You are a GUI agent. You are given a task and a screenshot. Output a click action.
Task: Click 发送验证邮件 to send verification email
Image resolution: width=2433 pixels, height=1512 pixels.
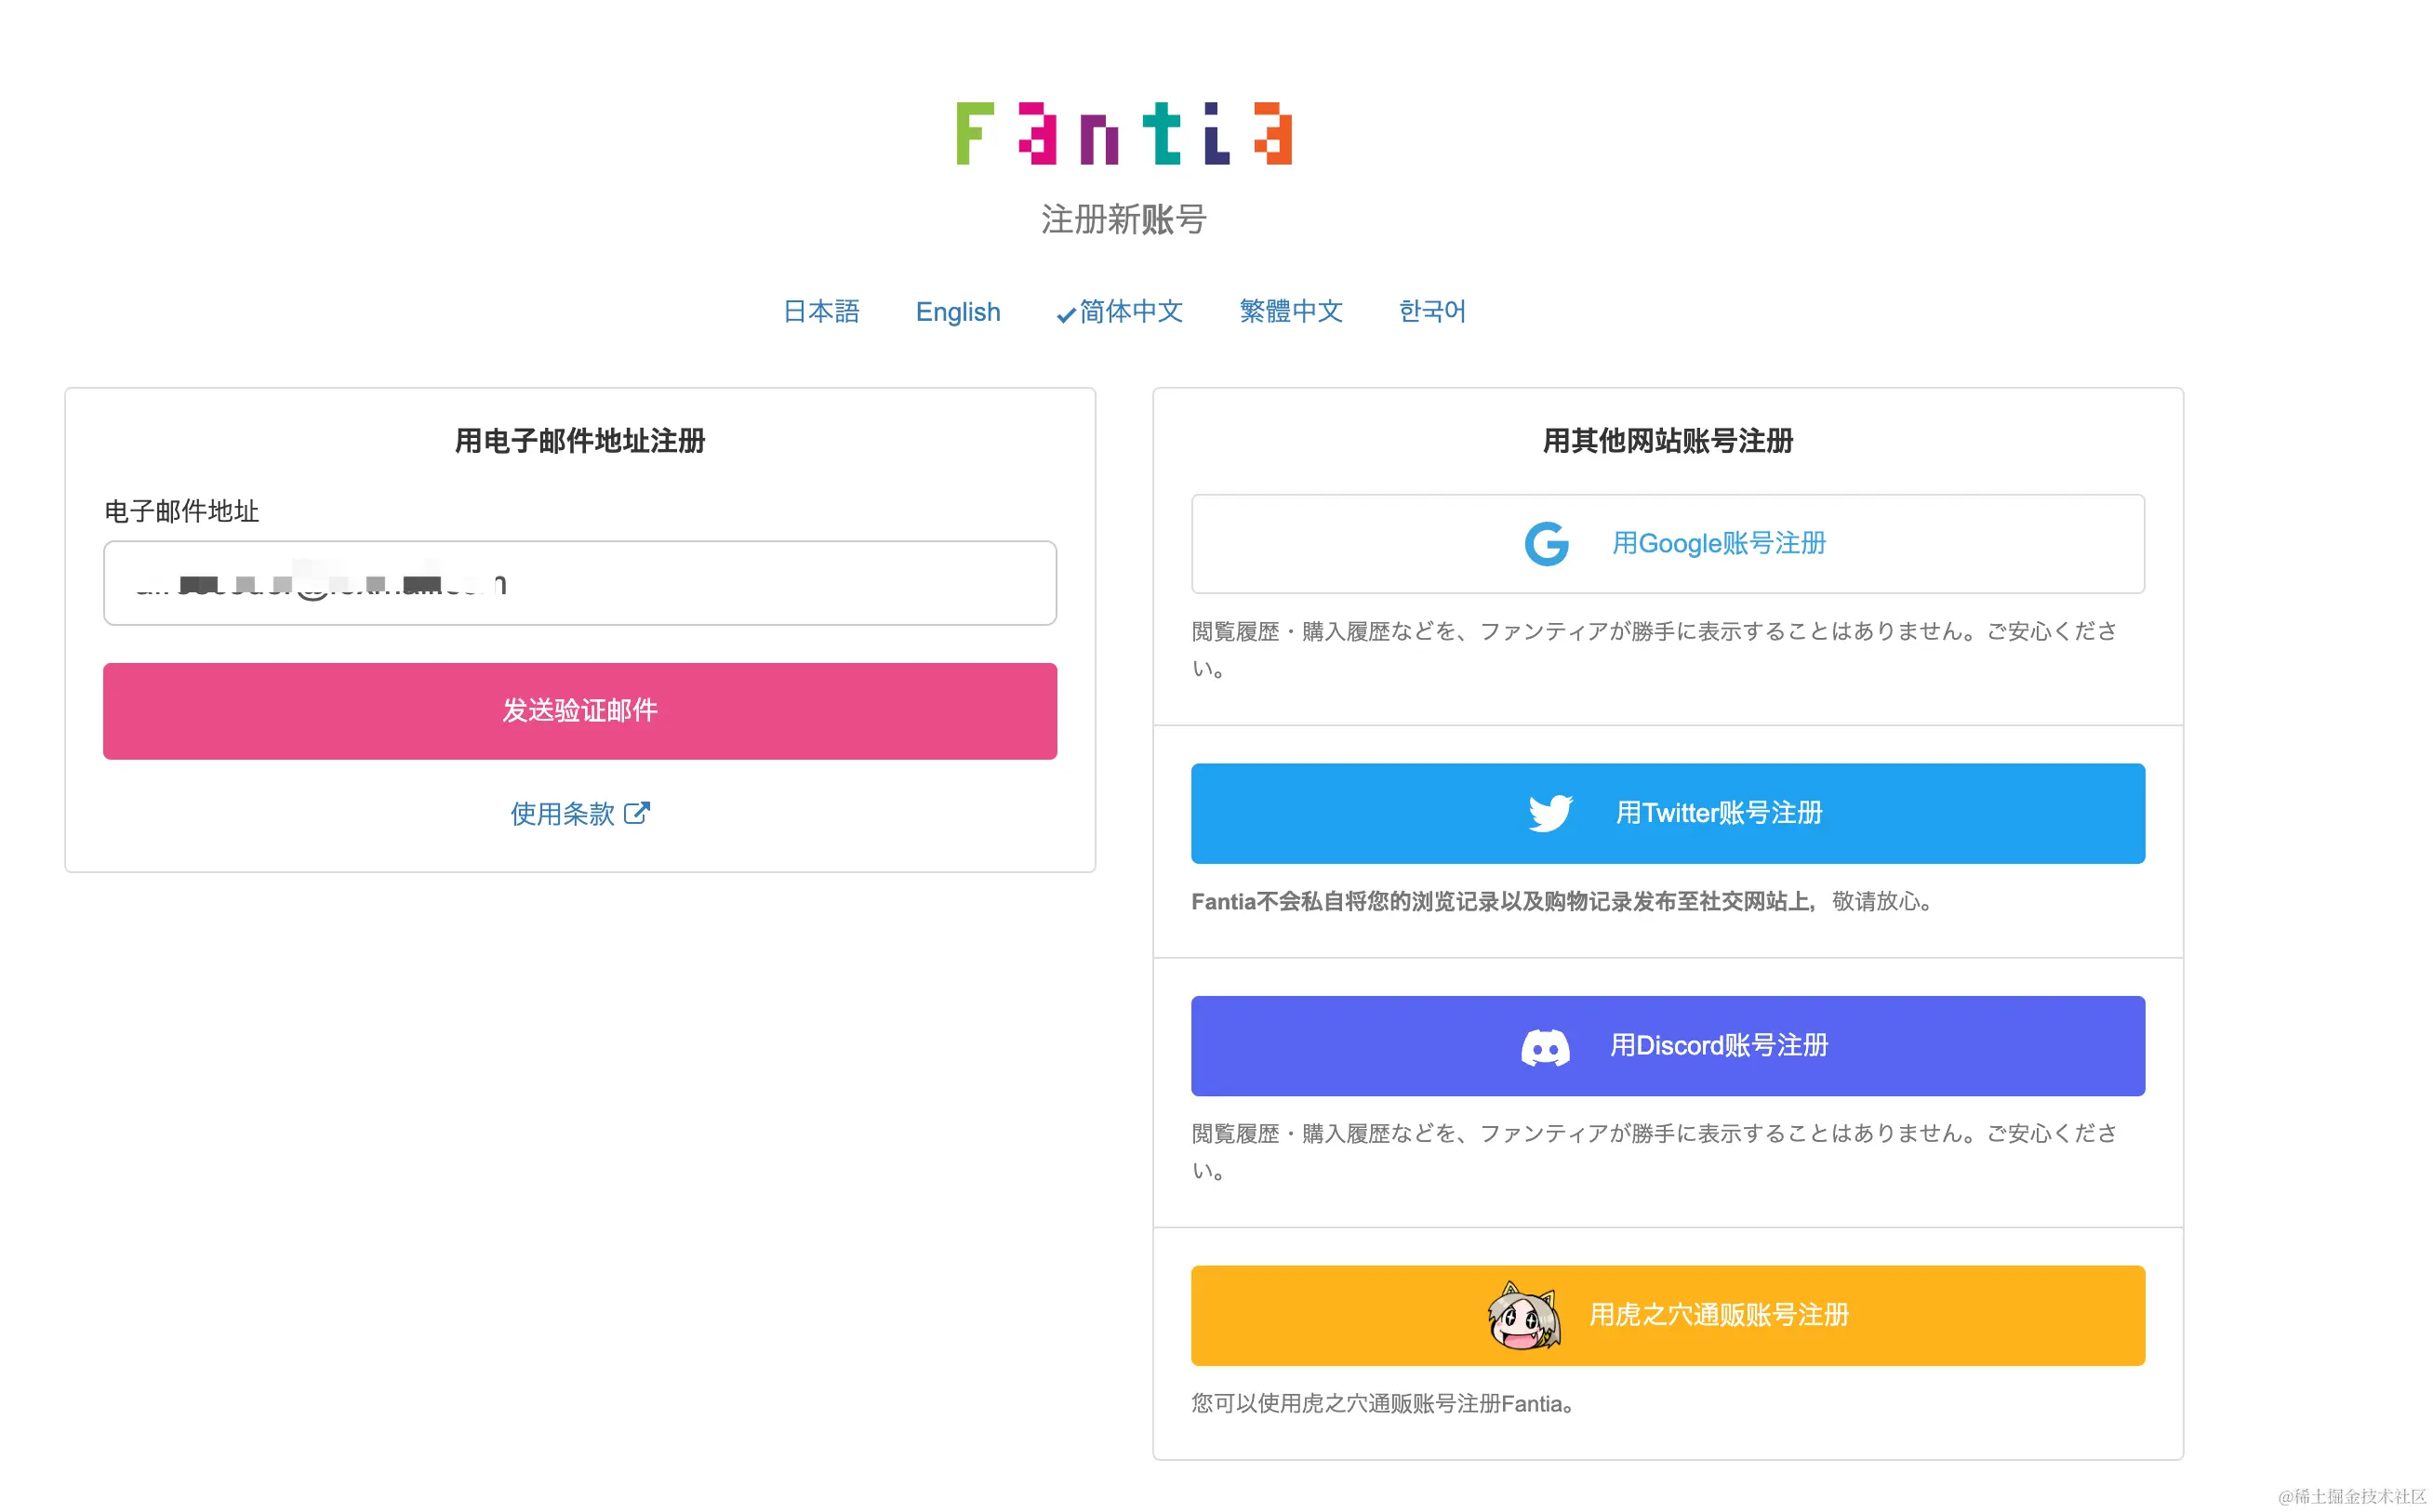[579, 710]
